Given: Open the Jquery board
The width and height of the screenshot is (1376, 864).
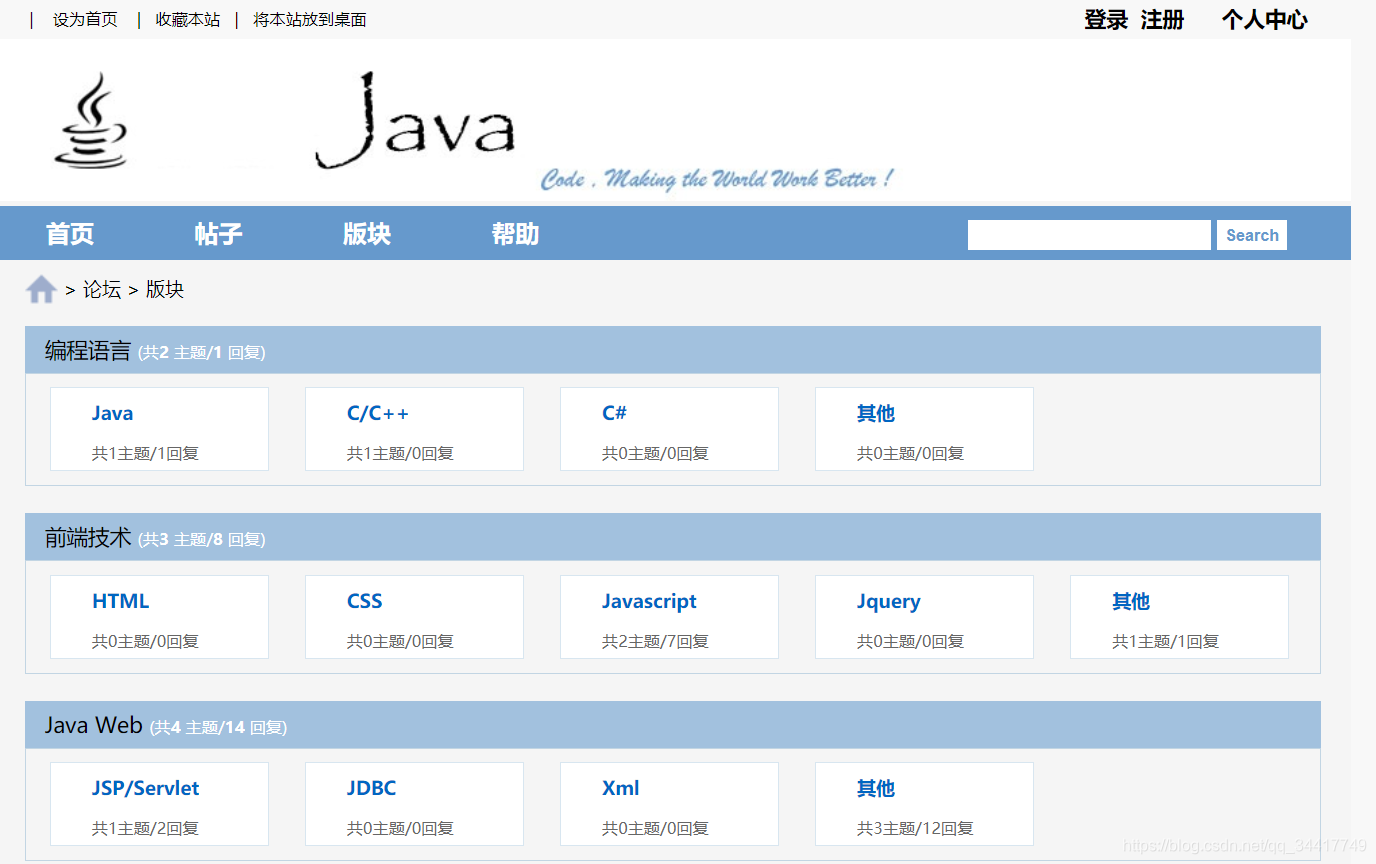Looking at the screenshot, I should click(889, 601).
